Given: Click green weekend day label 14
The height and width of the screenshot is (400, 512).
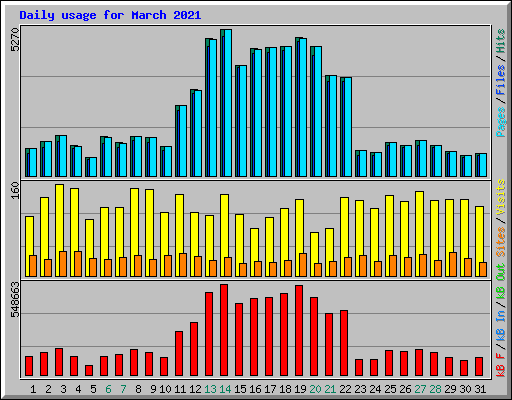Looking at the screenshot, I should [225, 389].
